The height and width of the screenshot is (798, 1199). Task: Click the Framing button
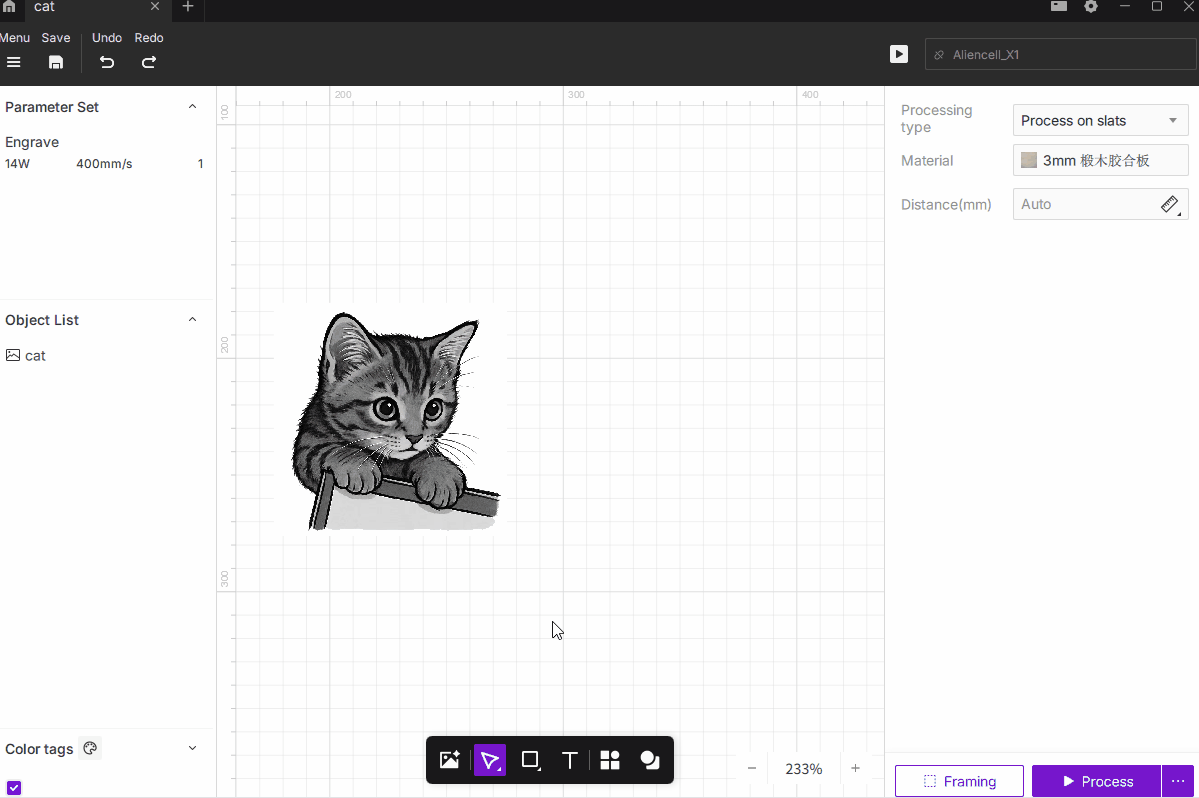click(959, 781)
